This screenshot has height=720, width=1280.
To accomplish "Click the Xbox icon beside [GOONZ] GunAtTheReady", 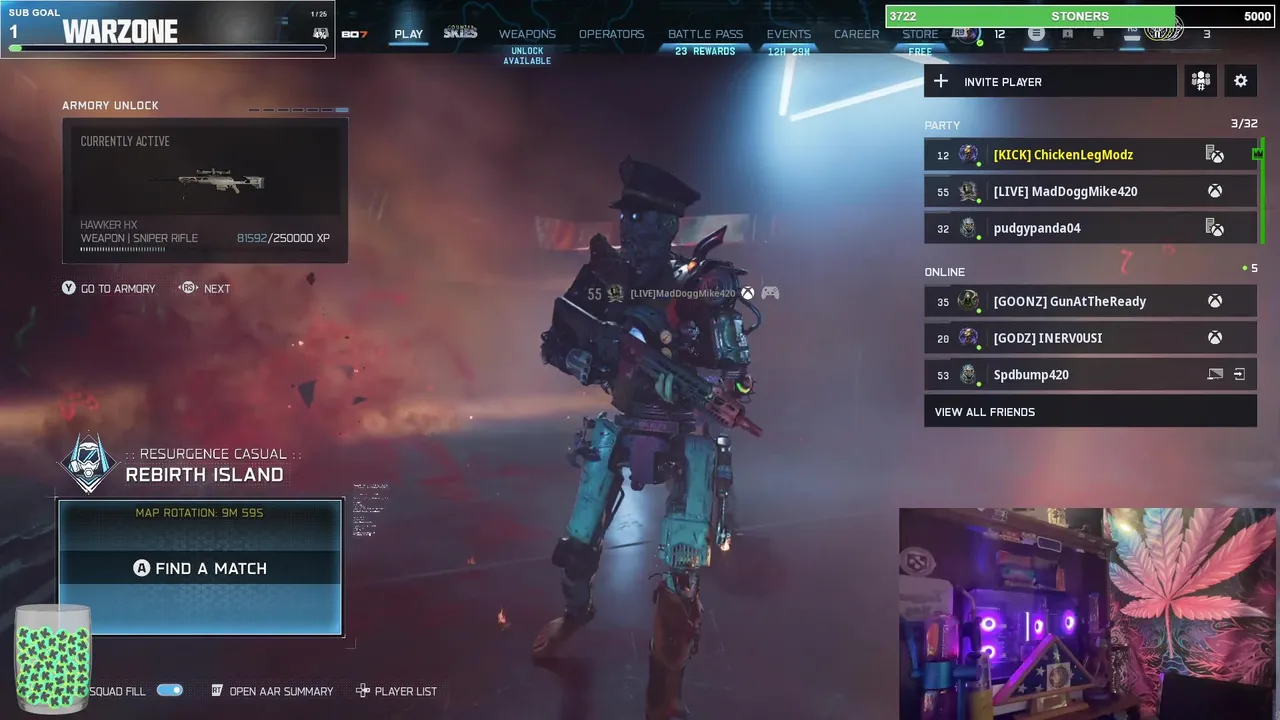I will pyautogui.click(x=1214, y=301).
